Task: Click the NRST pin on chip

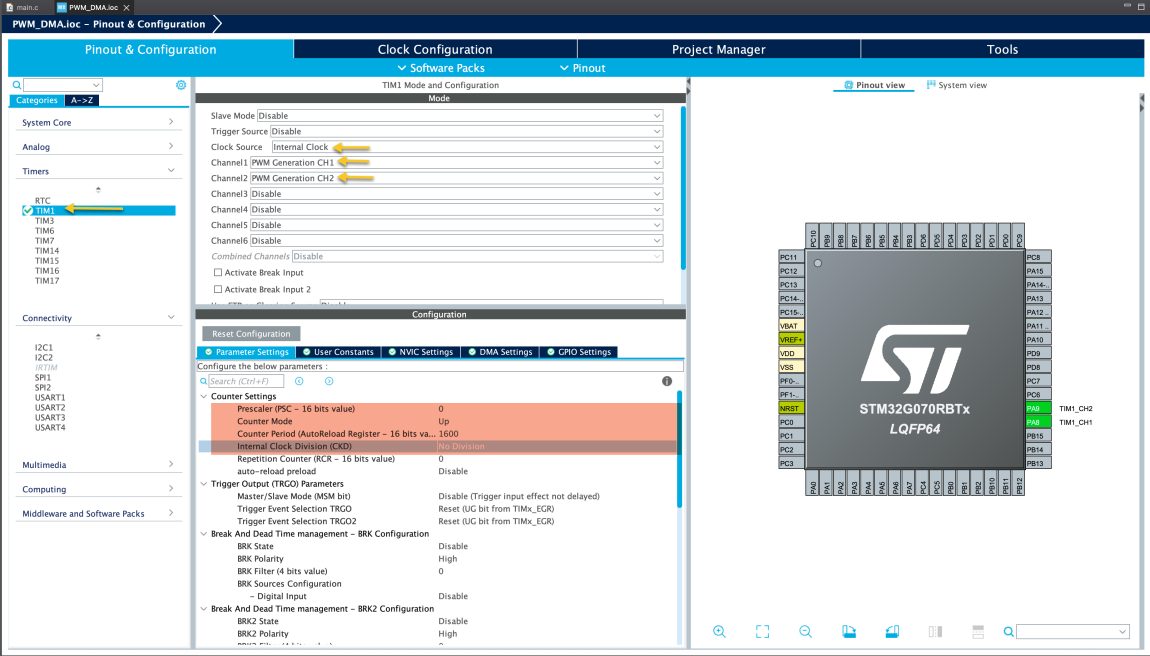Action: [x=791, y=409]
